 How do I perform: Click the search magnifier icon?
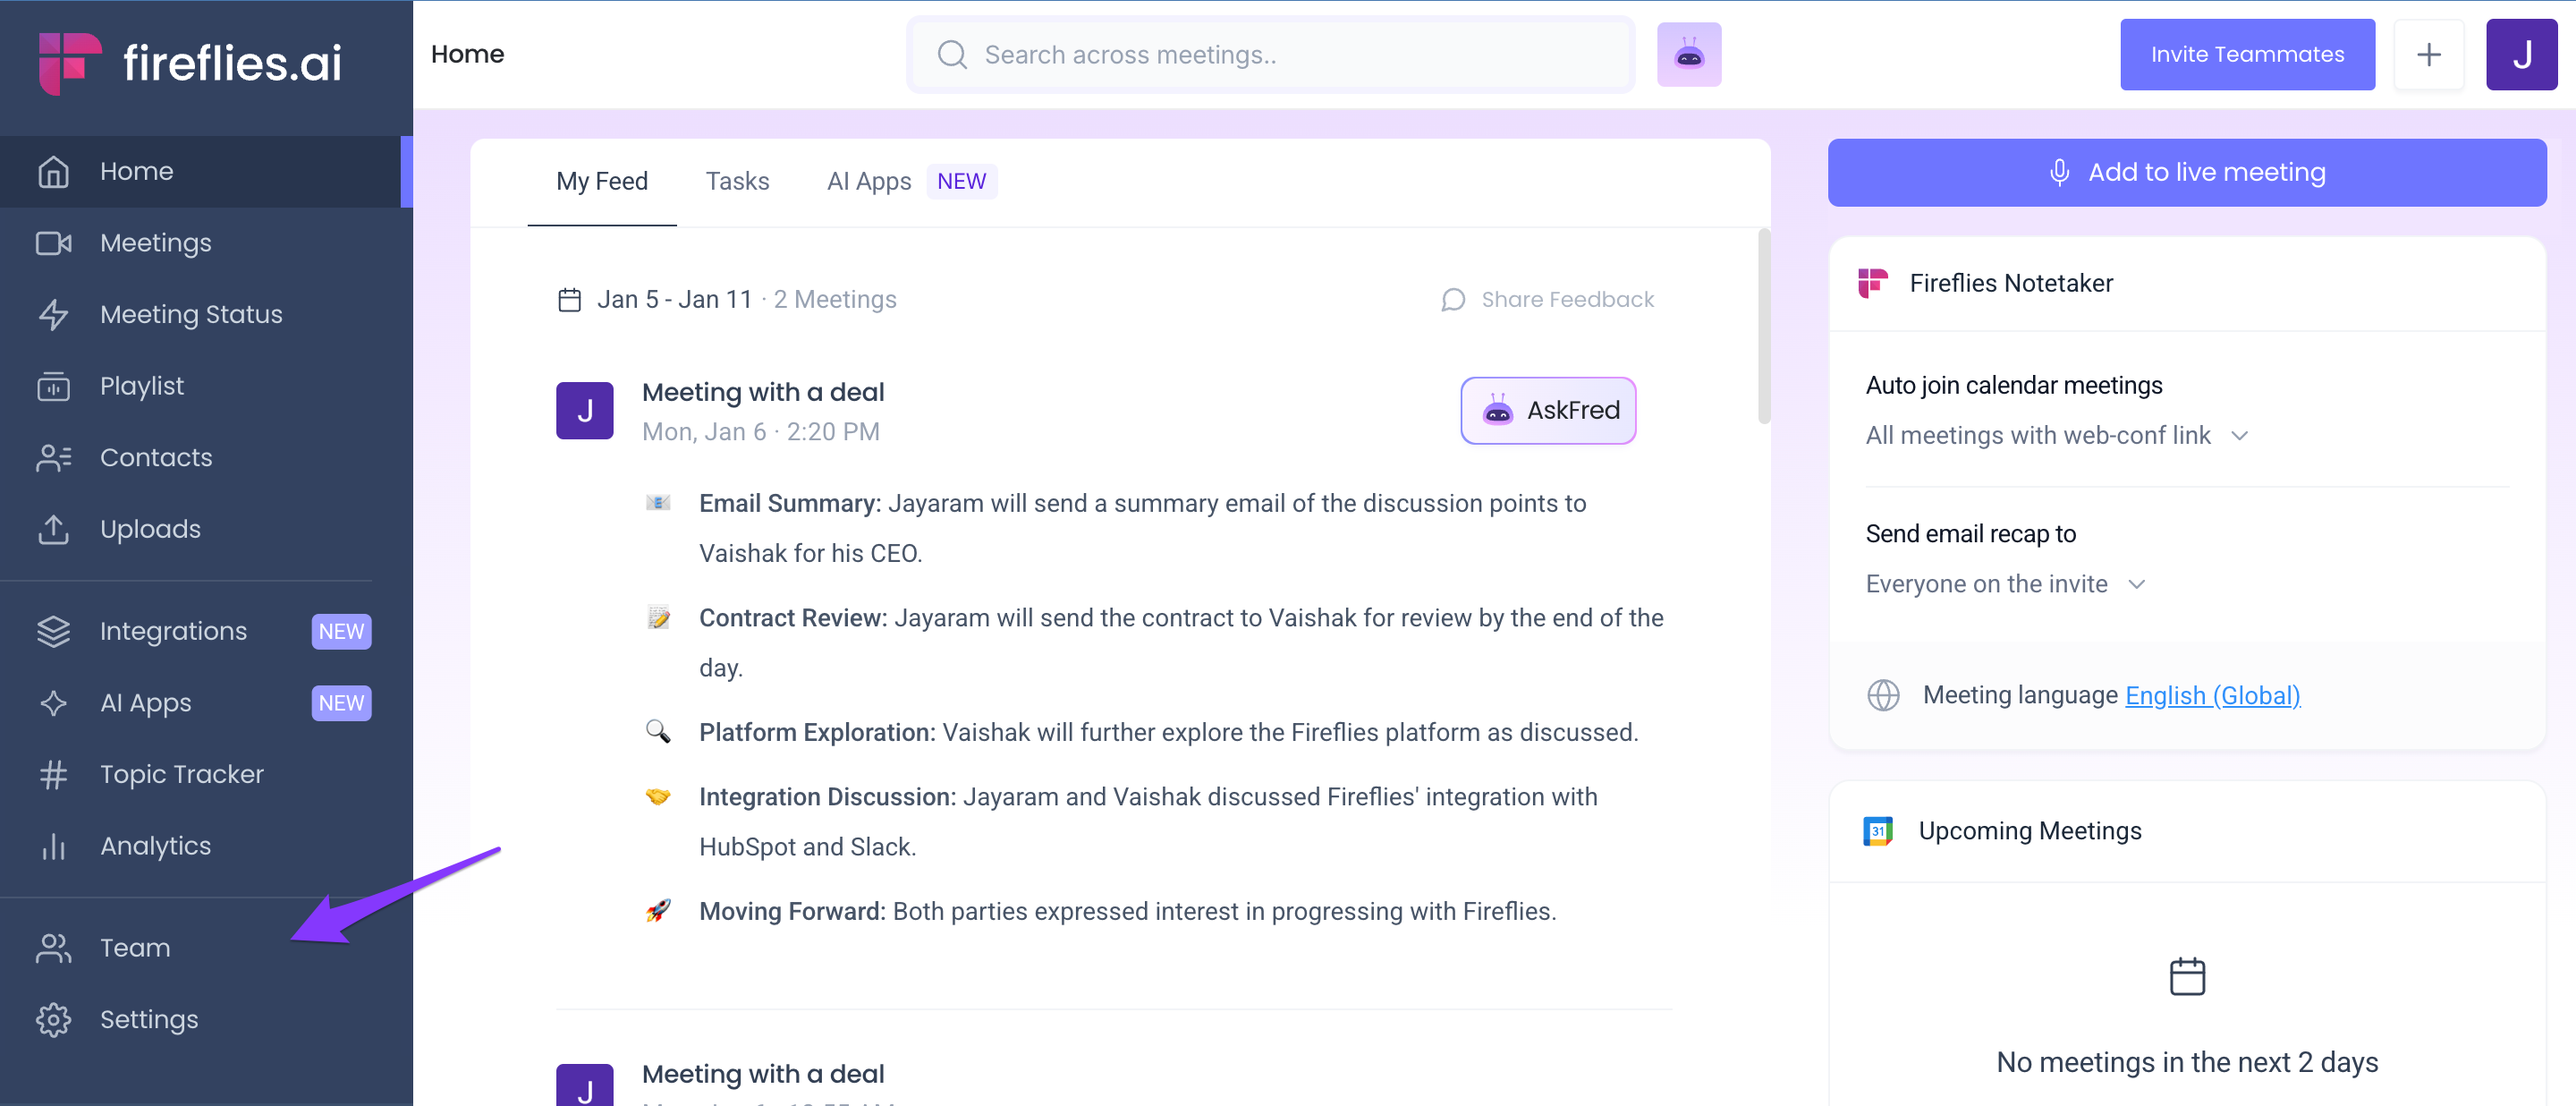click(952, 54)
